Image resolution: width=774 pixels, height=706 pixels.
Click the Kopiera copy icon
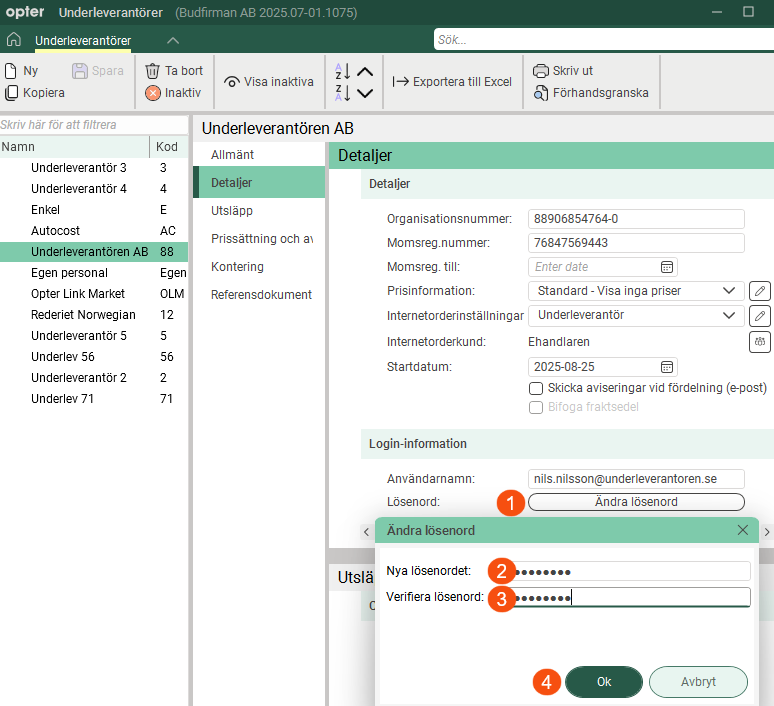[x=11, y=93]
